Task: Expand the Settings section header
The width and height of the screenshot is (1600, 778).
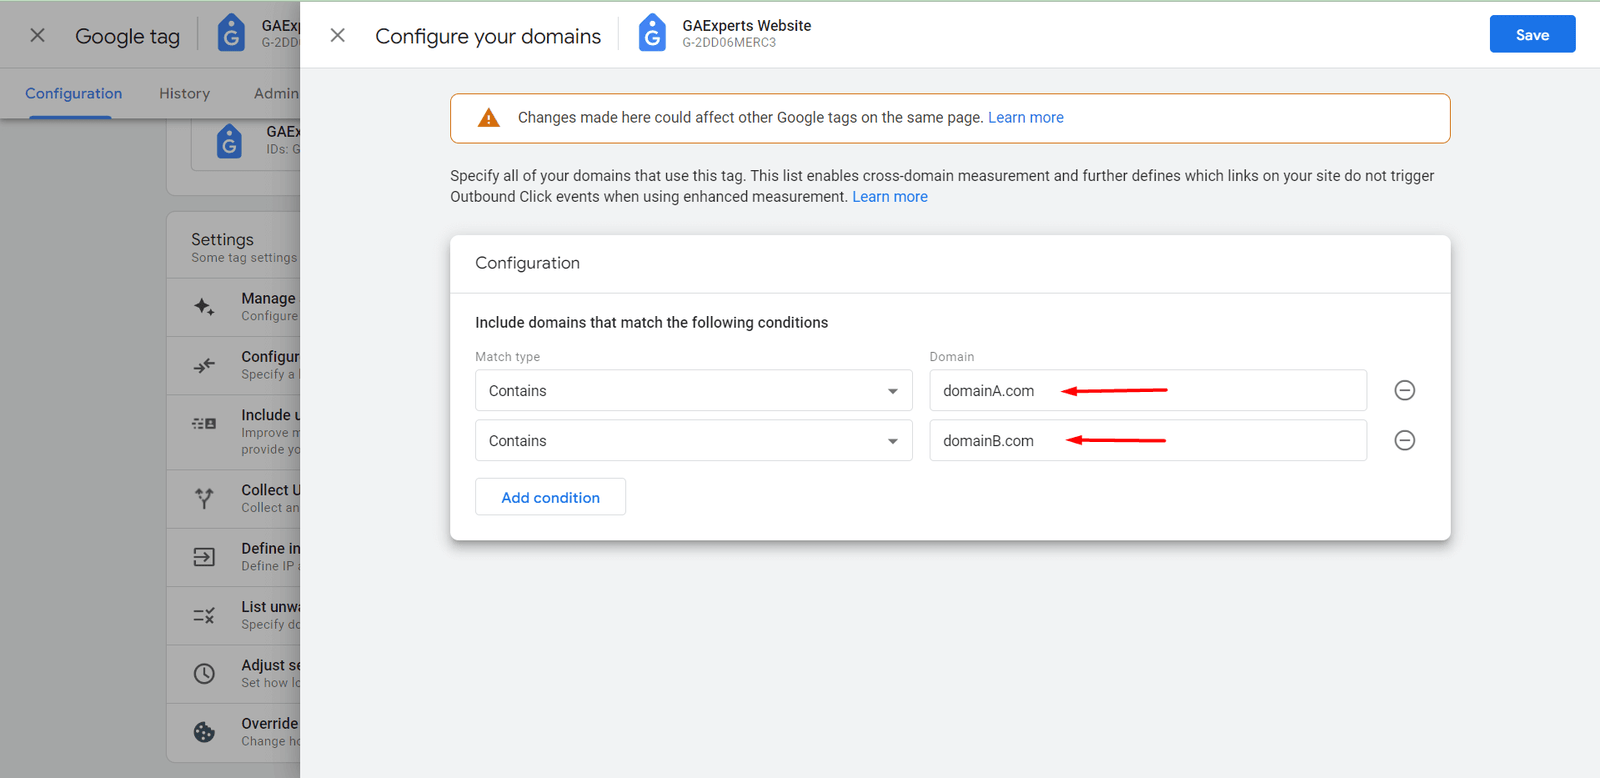Action: (222, 239)
